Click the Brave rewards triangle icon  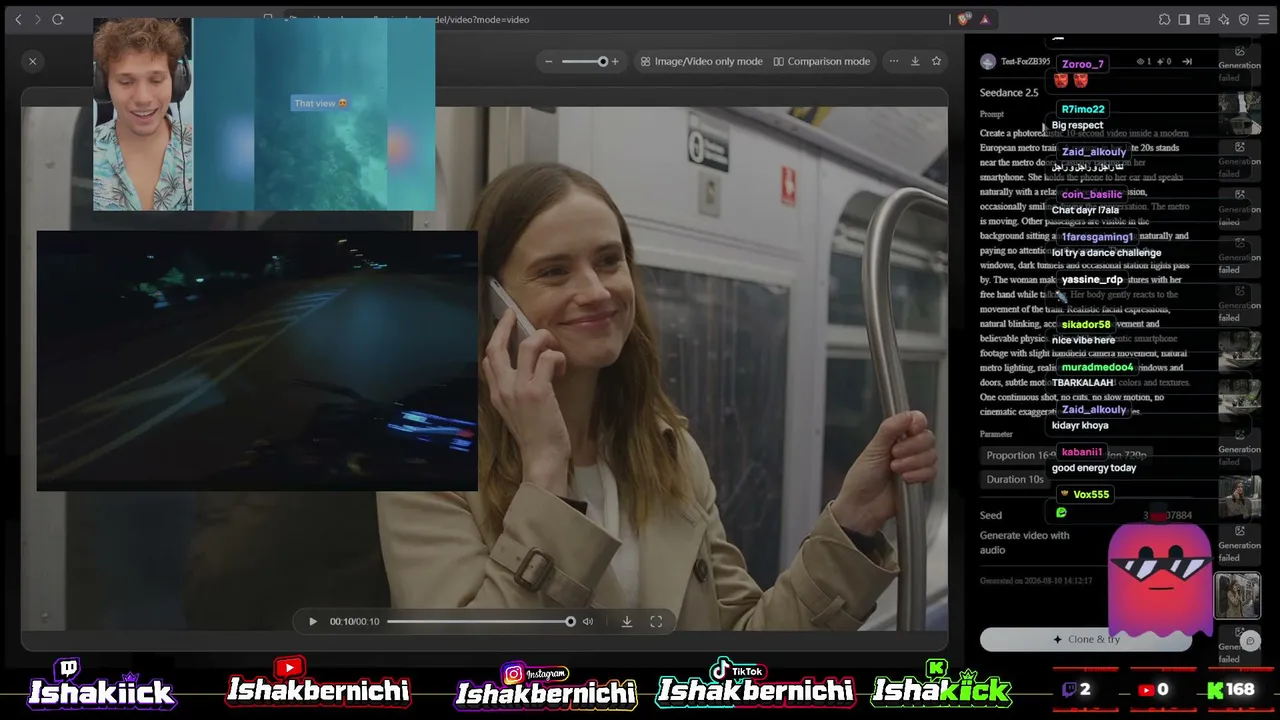click(985, 19)
